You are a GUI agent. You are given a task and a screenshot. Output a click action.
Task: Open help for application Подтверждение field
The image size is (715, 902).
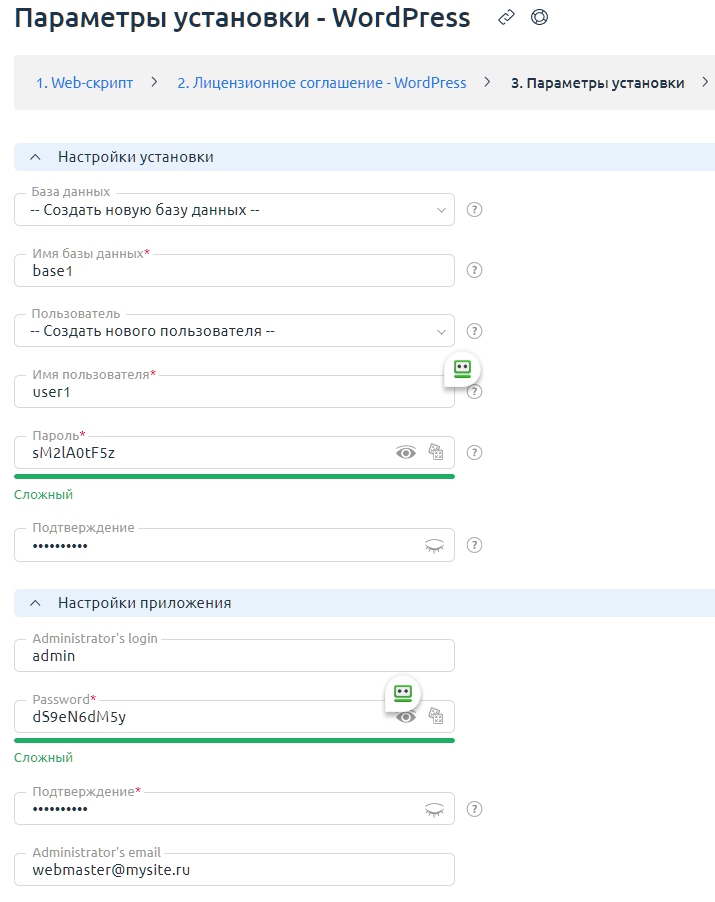[474, 809]
